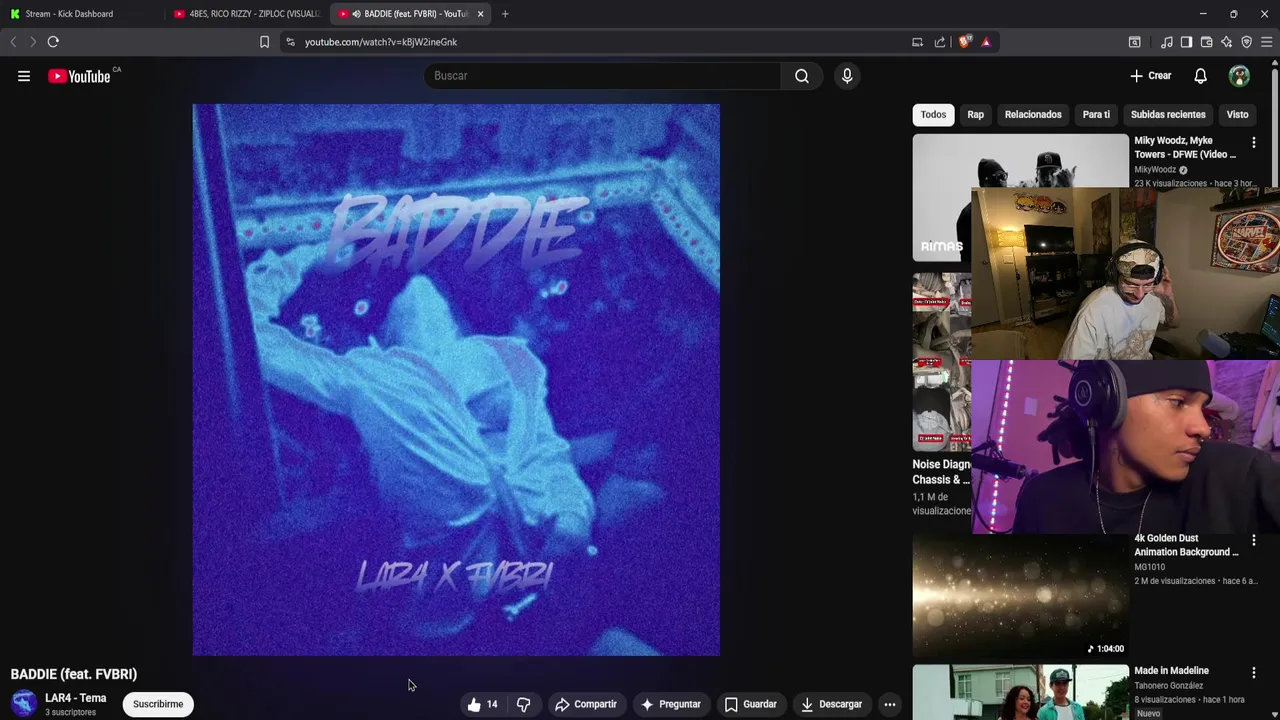Select the Para ti filter chip
The image size is (1280, 720).
[1096, 114]
